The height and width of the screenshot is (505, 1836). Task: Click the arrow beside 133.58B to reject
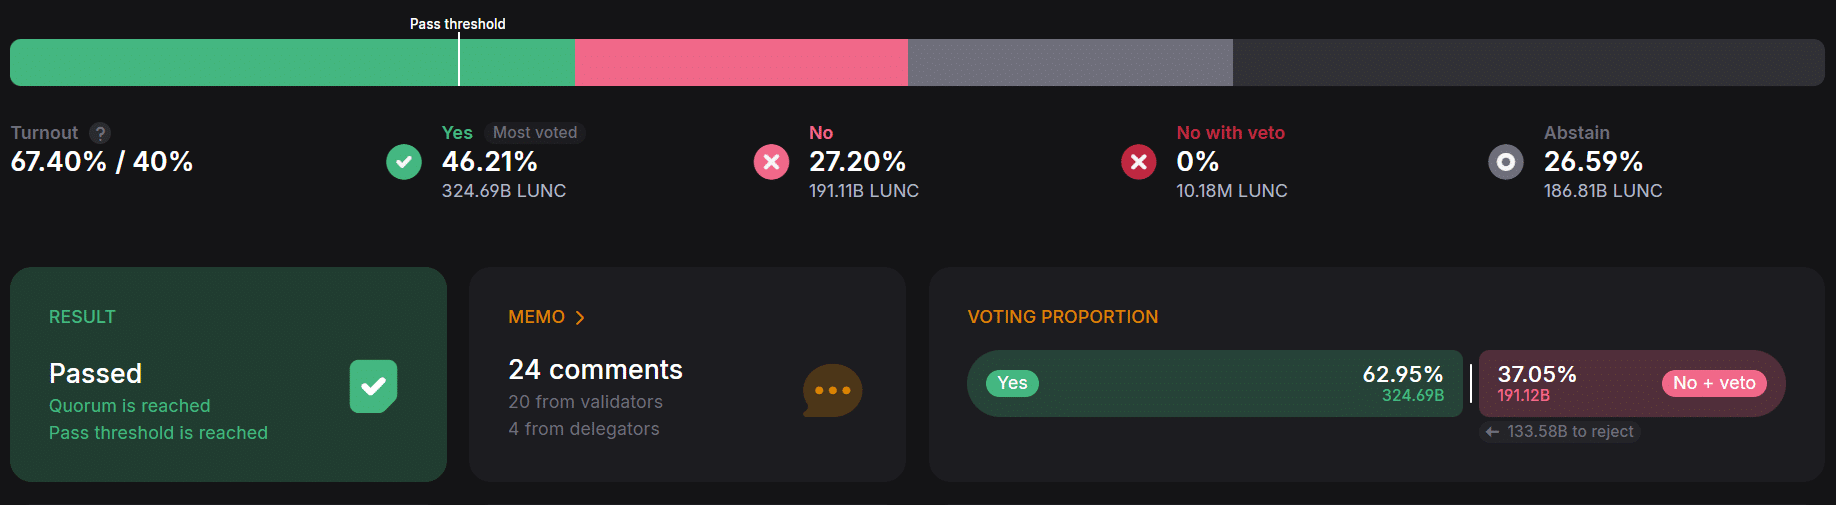tap(1492, 432)
